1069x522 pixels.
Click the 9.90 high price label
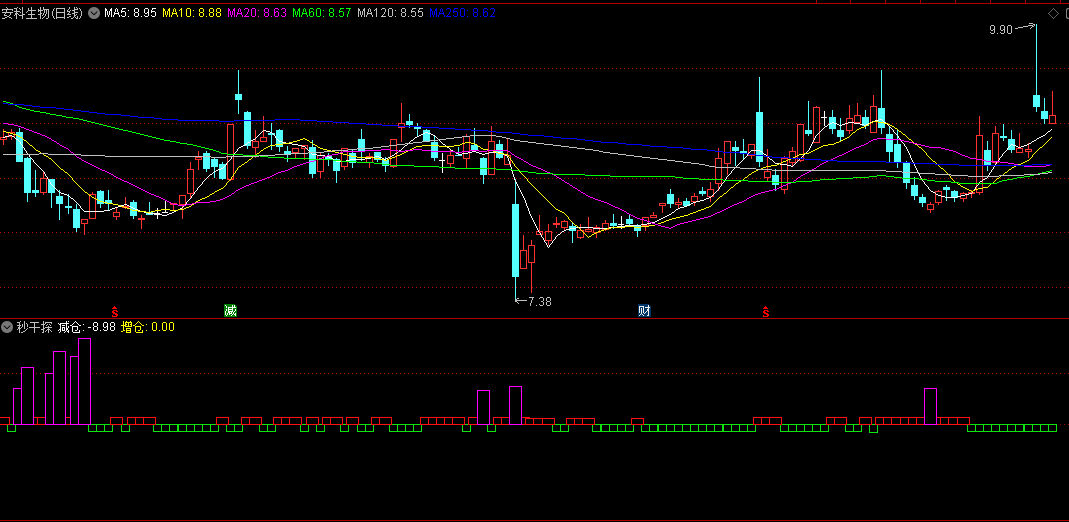coord(1001,30)
